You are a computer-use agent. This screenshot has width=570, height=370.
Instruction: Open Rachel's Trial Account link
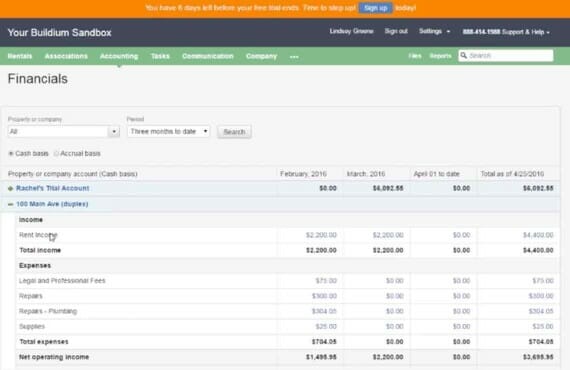(x=53, y=188)
